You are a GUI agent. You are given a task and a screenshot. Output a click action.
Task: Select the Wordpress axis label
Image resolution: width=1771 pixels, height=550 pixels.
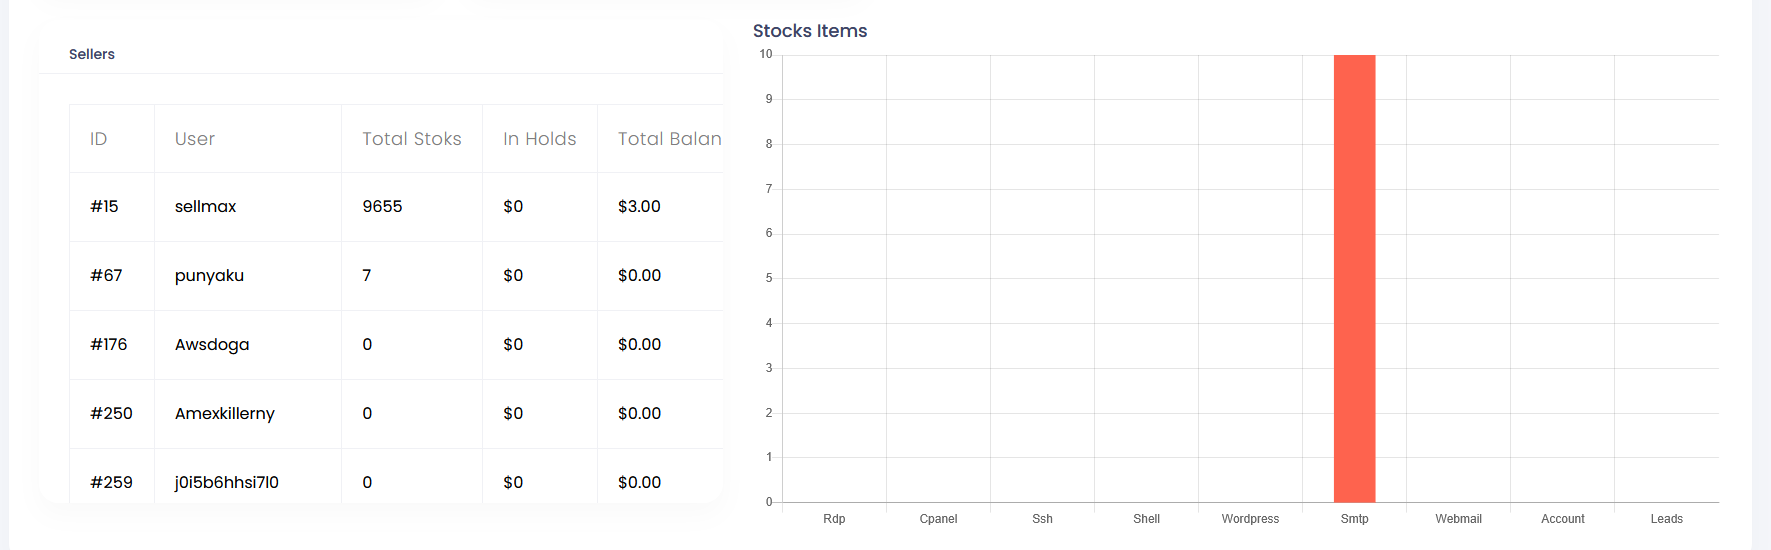click(x=1250, y=519)
